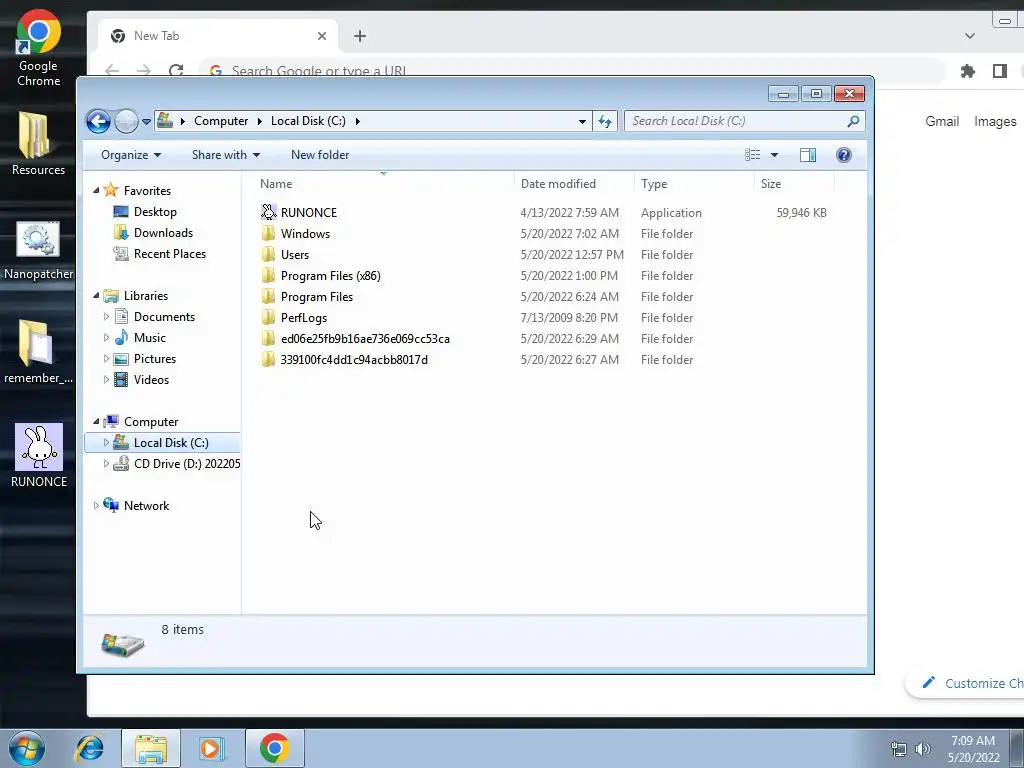Click taskbar clock showing 7:09 AM

tap(973, 749)
